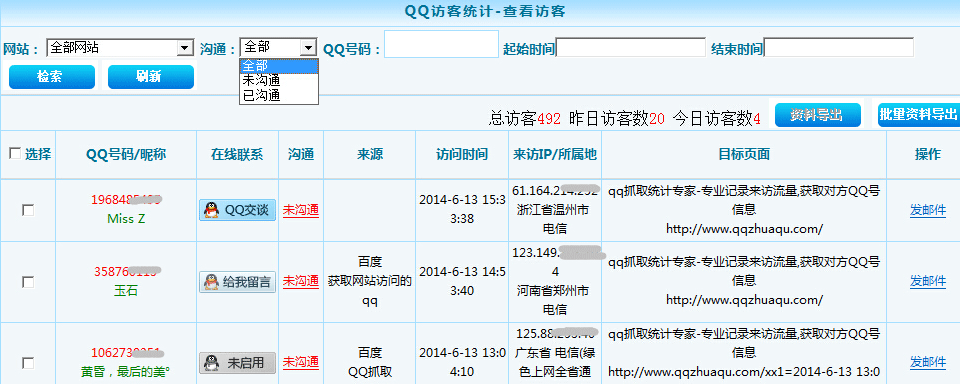Click the 来访IP/所属地 column header
The image size is (961, 384).
[555, 155]
